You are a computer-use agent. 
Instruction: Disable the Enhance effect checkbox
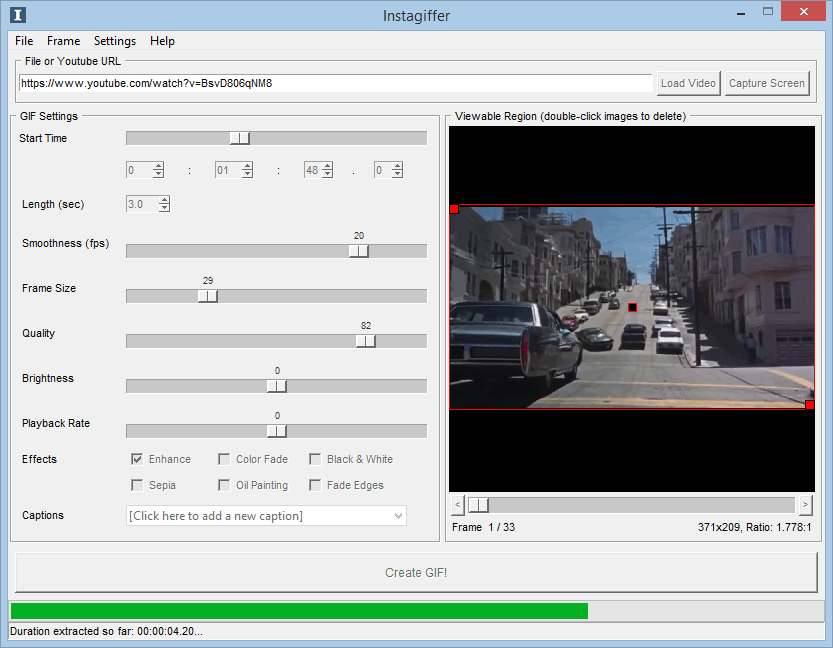[137, 460]
